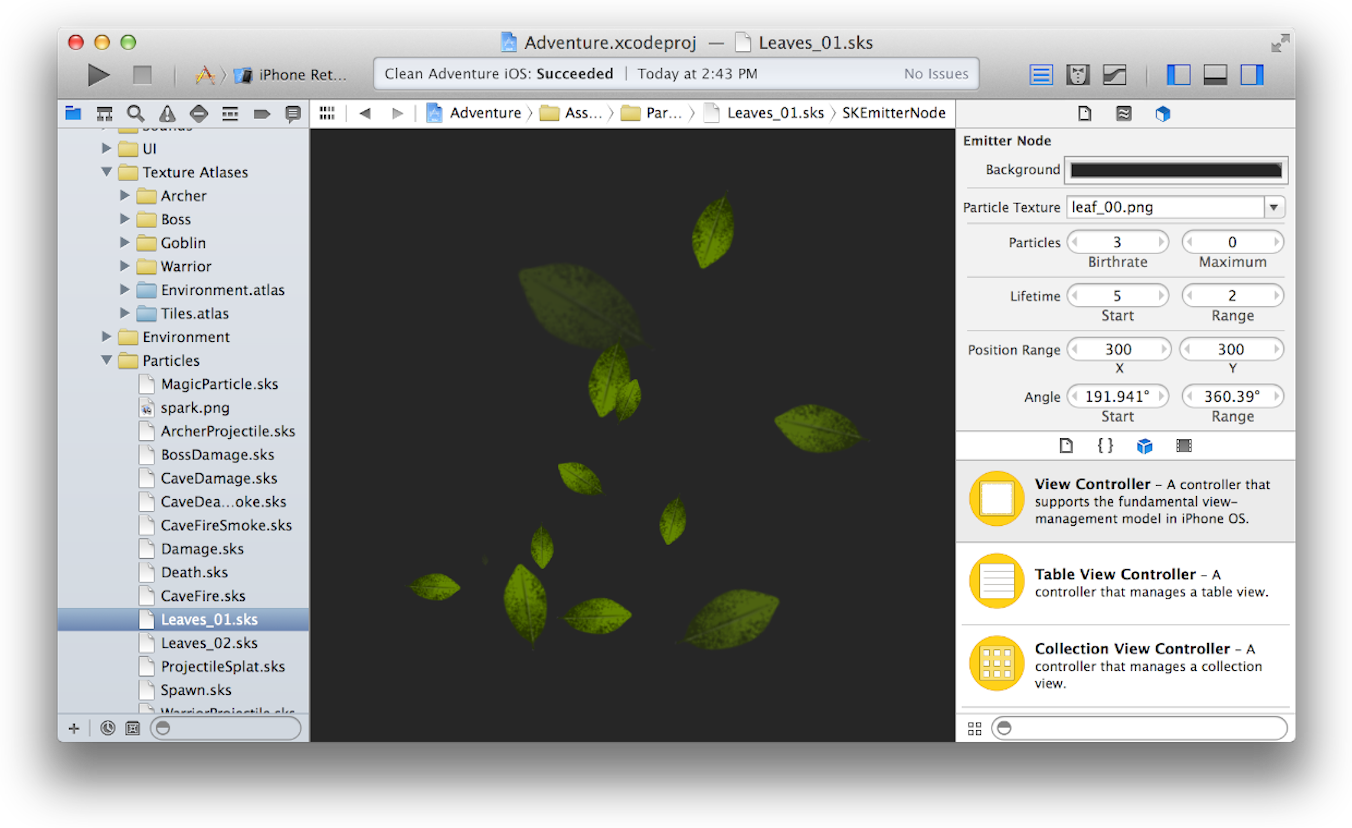Show the Issue navigator warning icon
Image resolution: width=1352 pixels, height=828 pixels.
[166, 113]
